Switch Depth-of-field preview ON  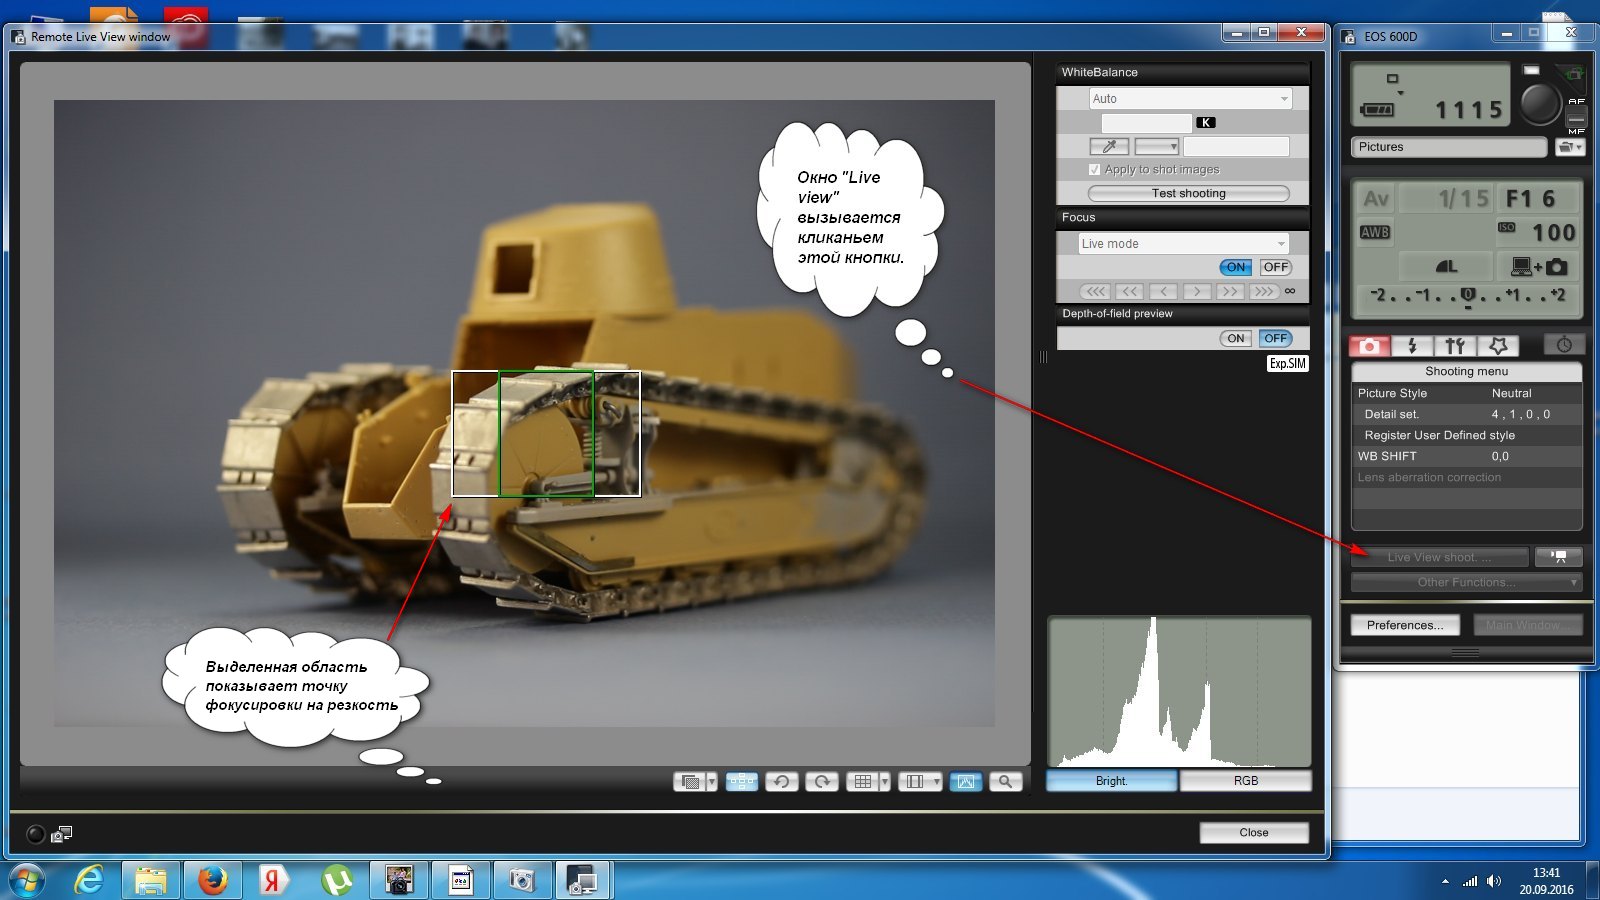[x=1236, y=338]
